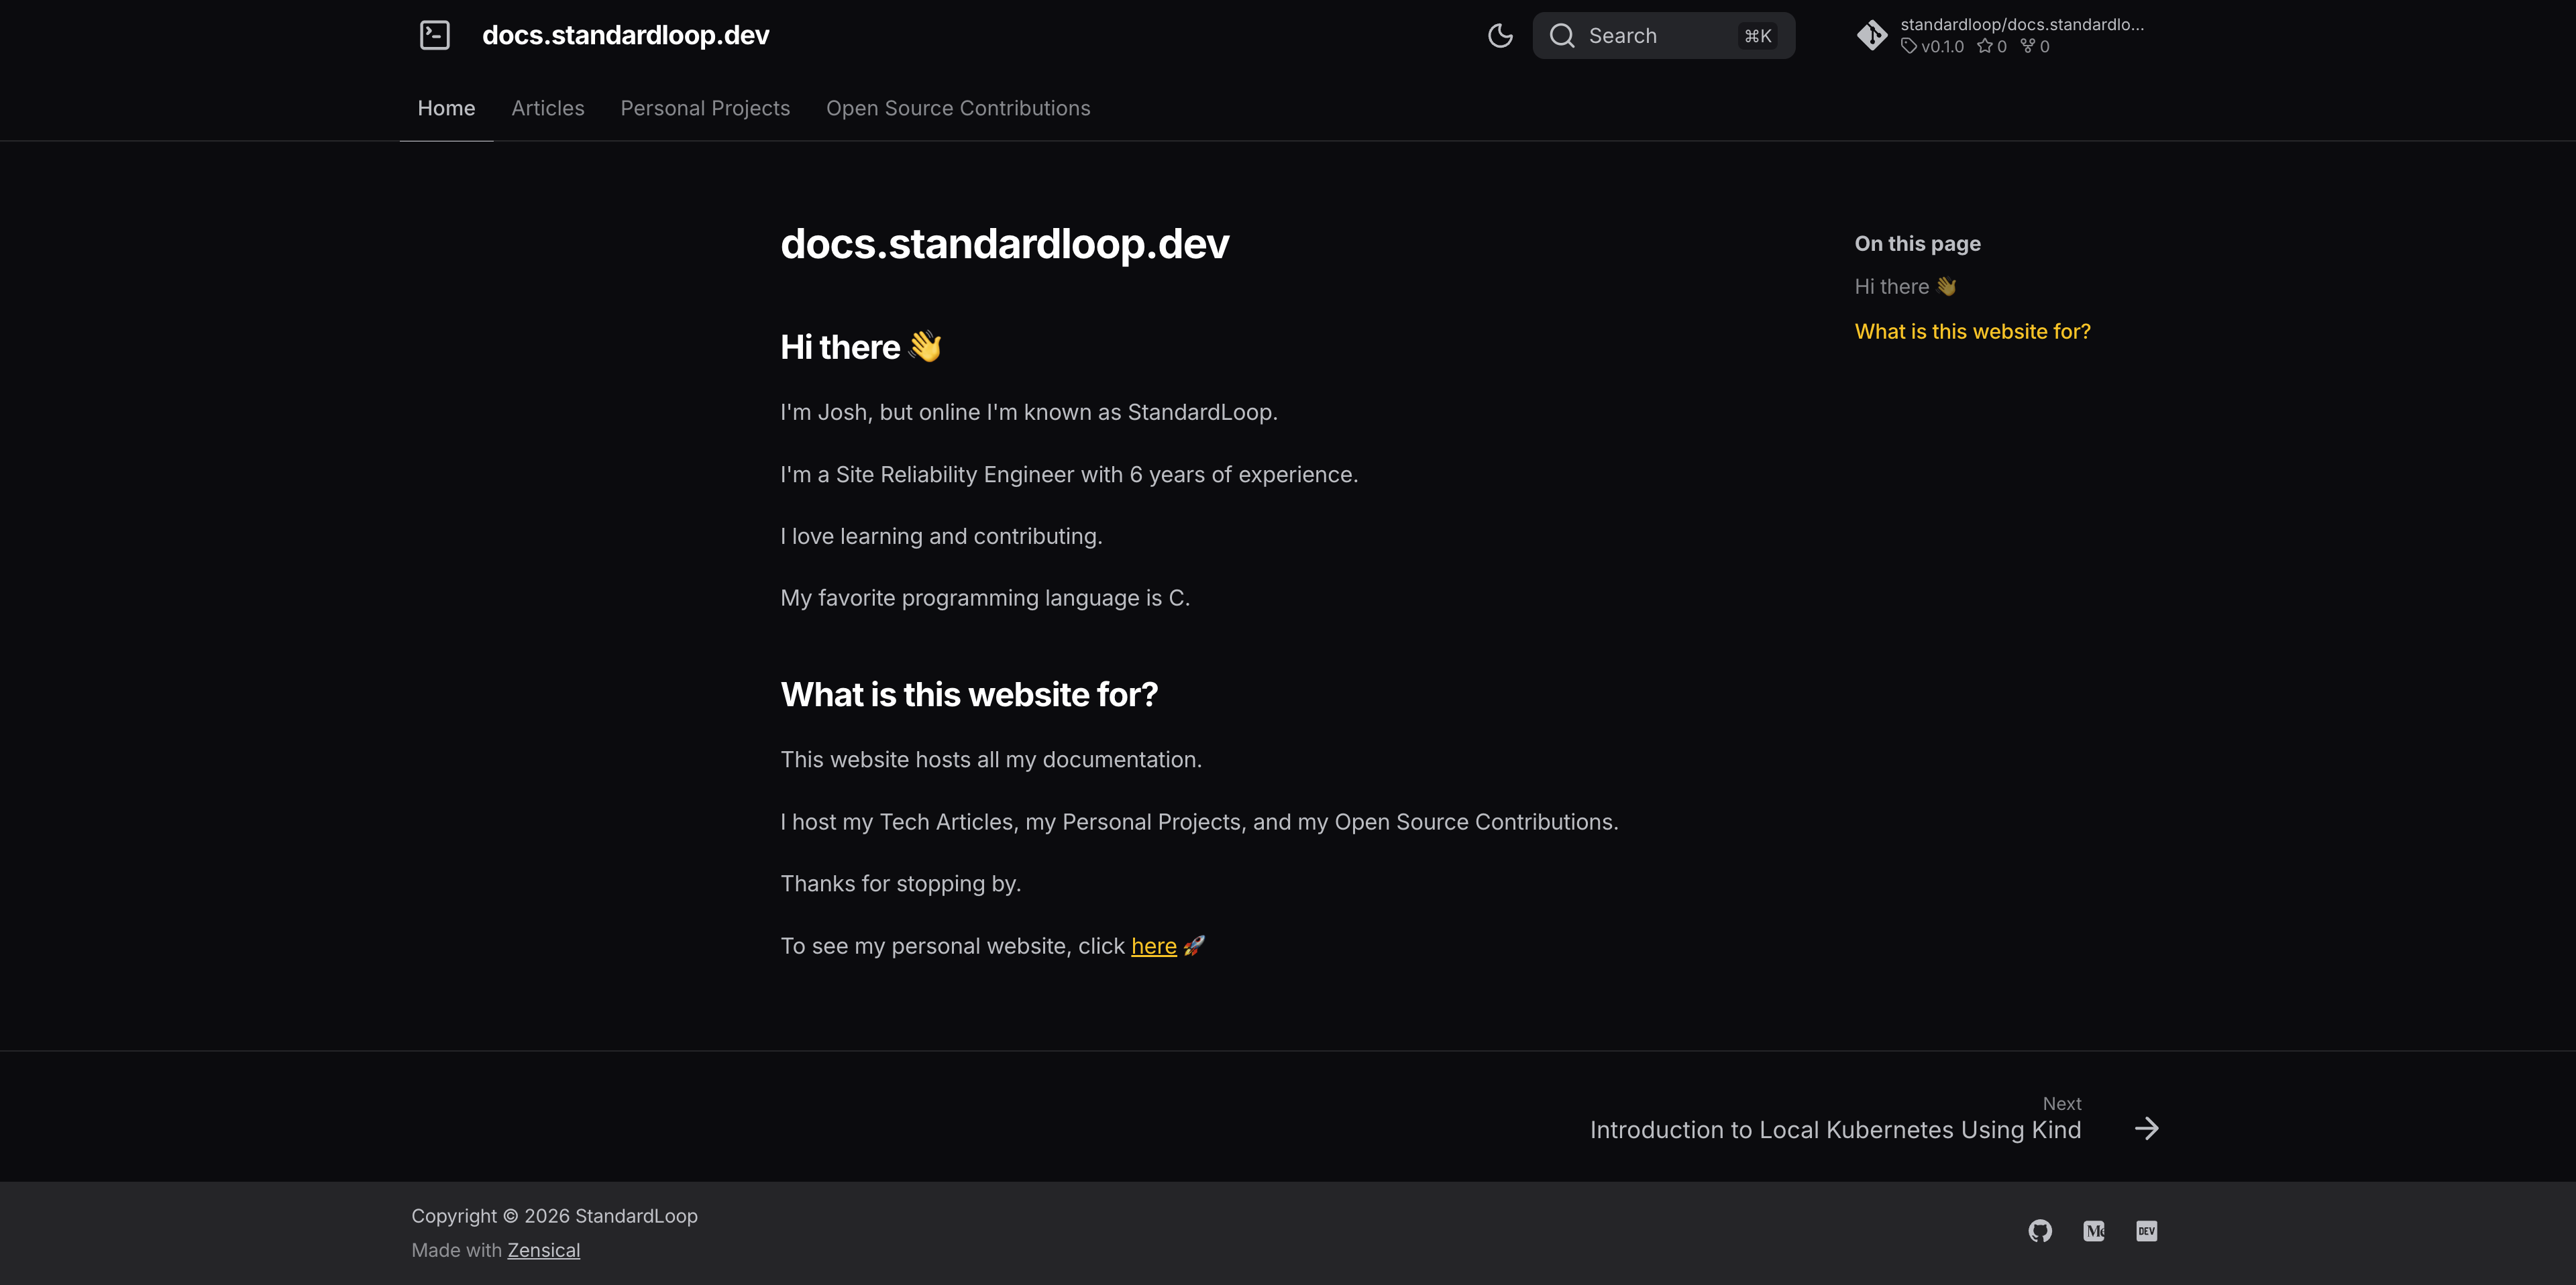Go to Open Source Contributions tab
2576x1285 pixels.
click(x=958, y=108)
